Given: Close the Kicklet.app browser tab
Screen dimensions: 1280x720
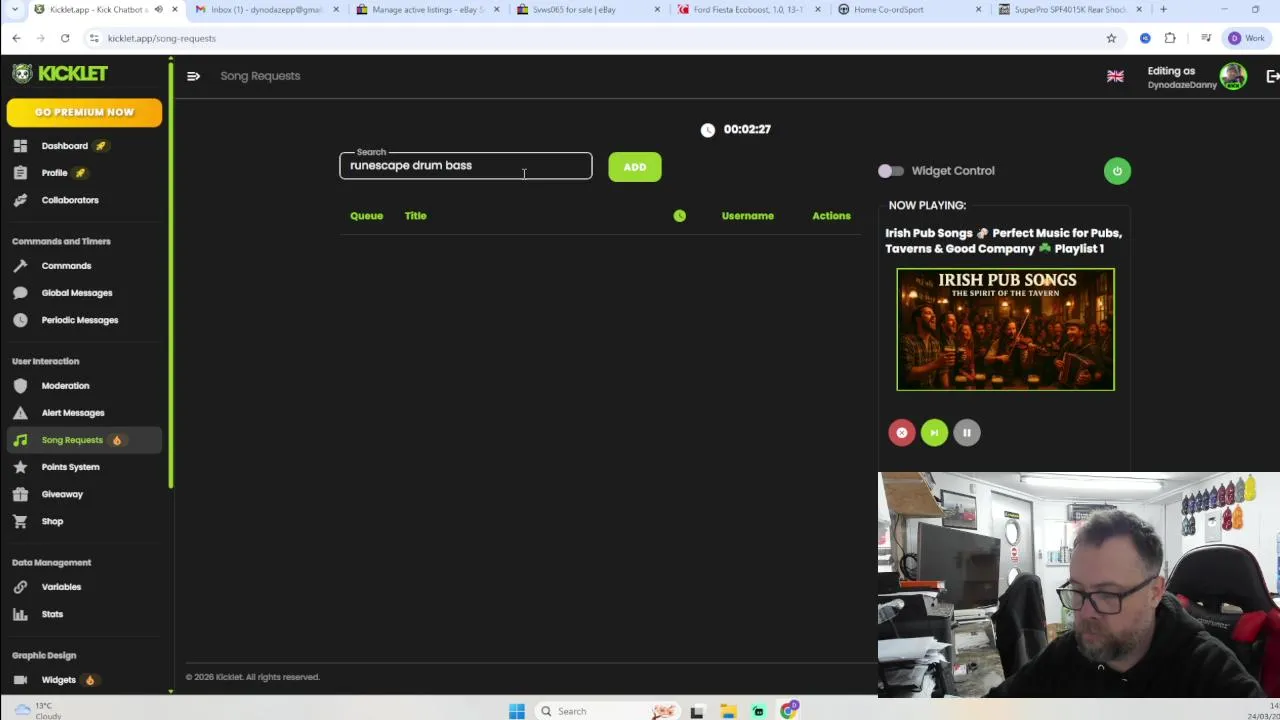Looking at the screenshot, I should 175,10.
